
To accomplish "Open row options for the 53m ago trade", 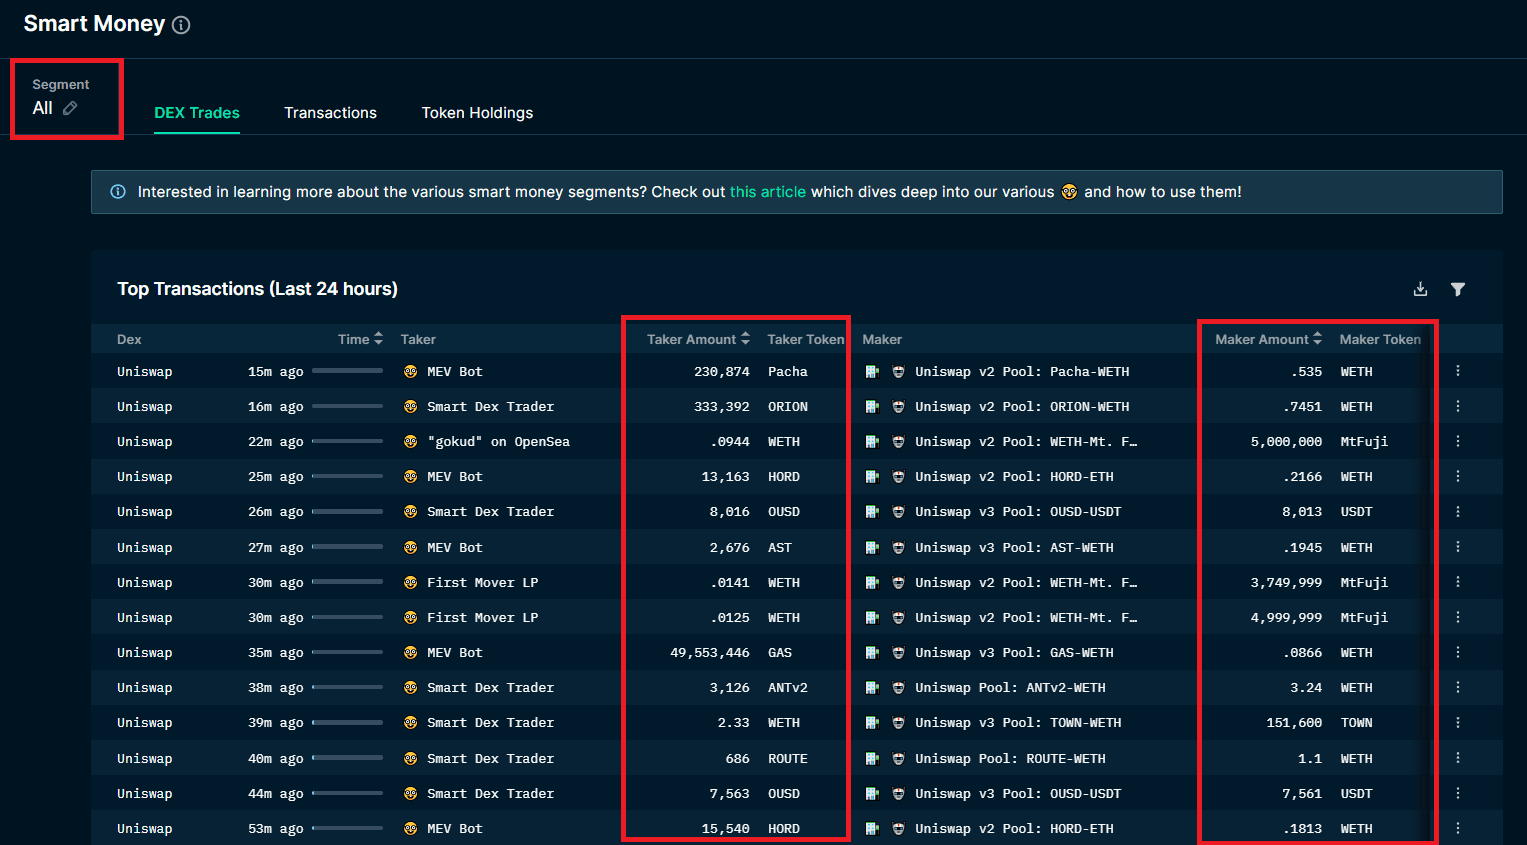I will [x=1458, y=828].
